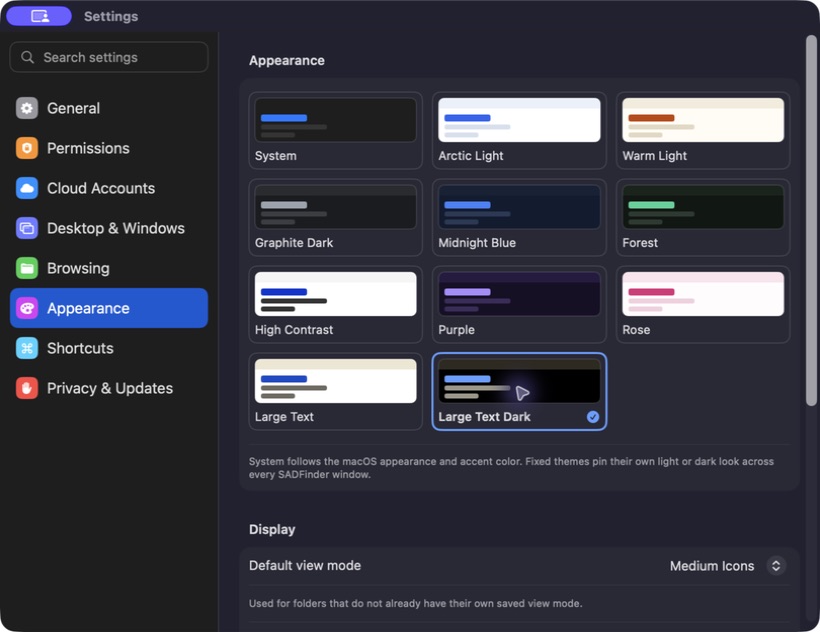This screenshot has height=632, width=820.
Task: Click the checkmark badge on Large Text Dark
Action: (593, 417)
